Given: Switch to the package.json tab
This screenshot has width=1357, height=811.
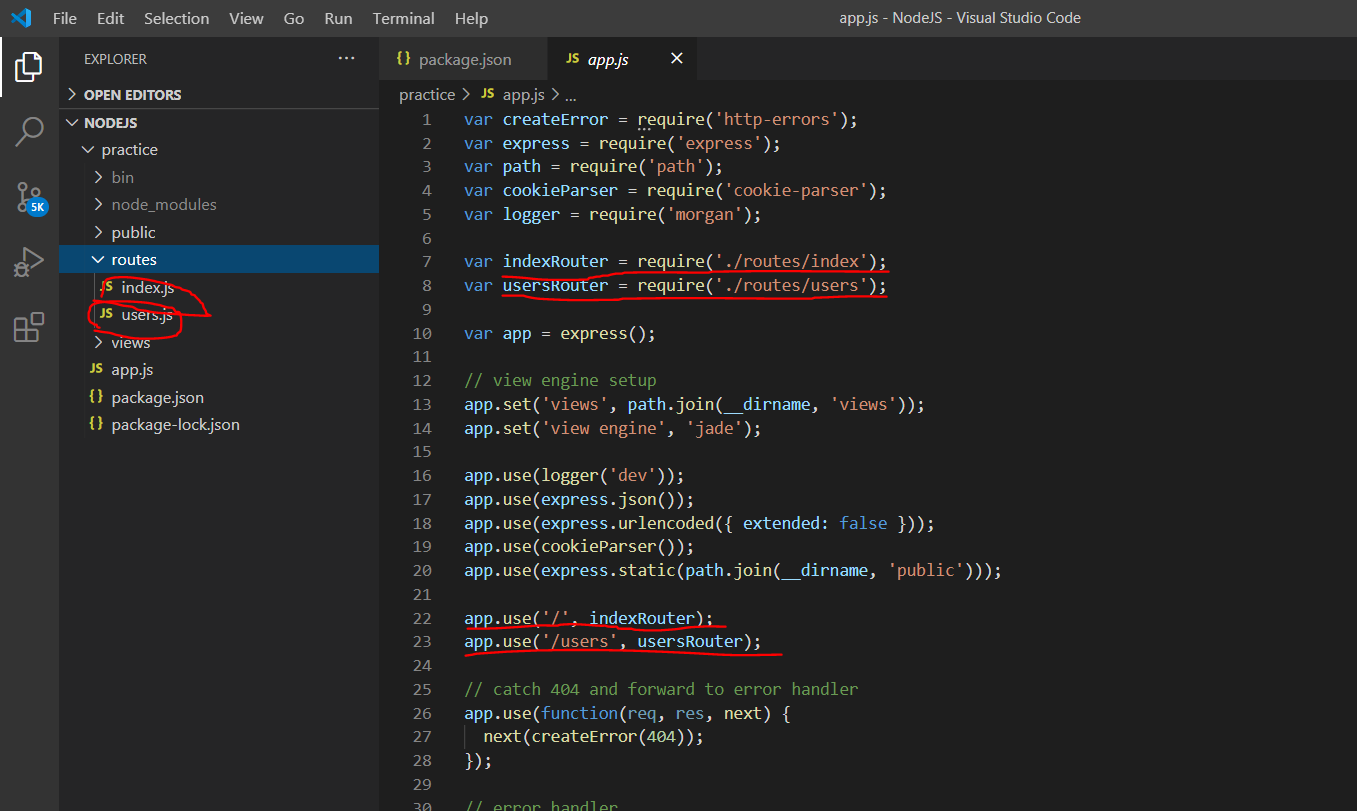Looking at the screenshot, I should point(464,59).
